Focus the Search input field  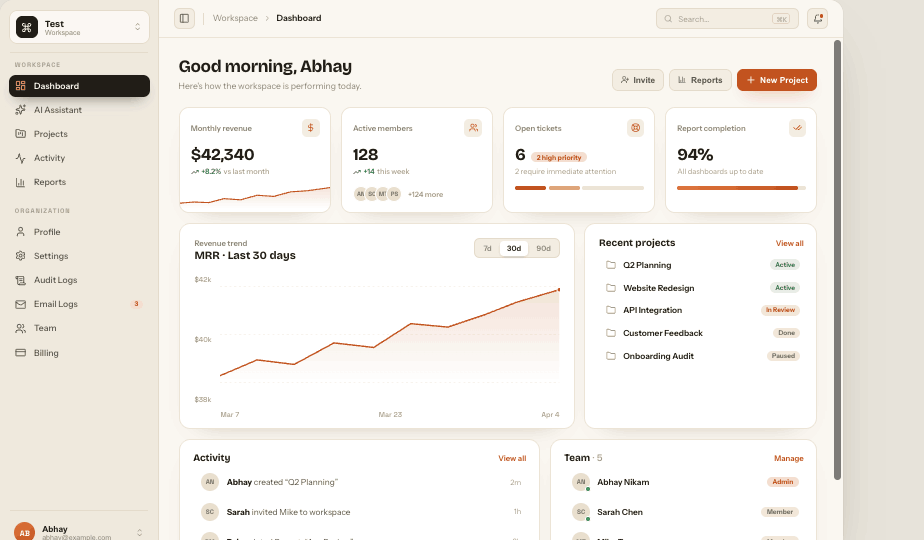[x=727, y=19]
